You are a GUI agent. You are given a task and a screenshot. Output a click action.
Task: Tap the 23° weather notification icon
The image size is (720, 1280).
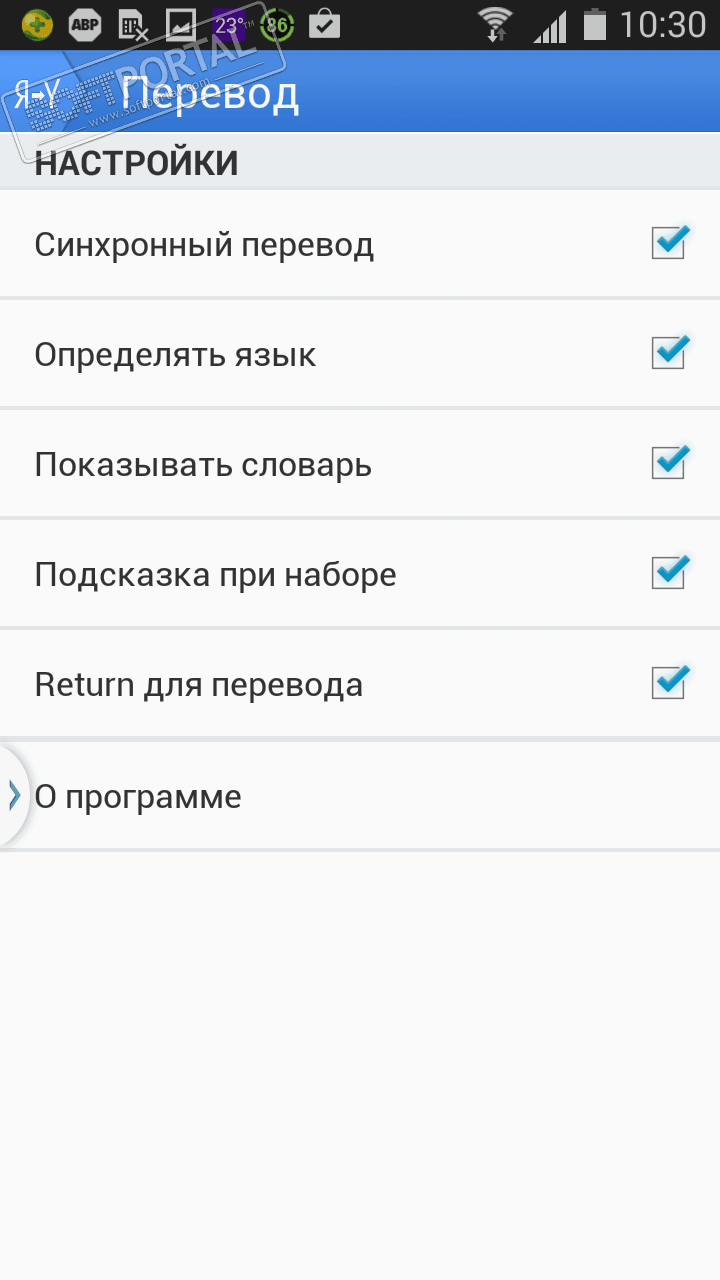pos(229,25)
